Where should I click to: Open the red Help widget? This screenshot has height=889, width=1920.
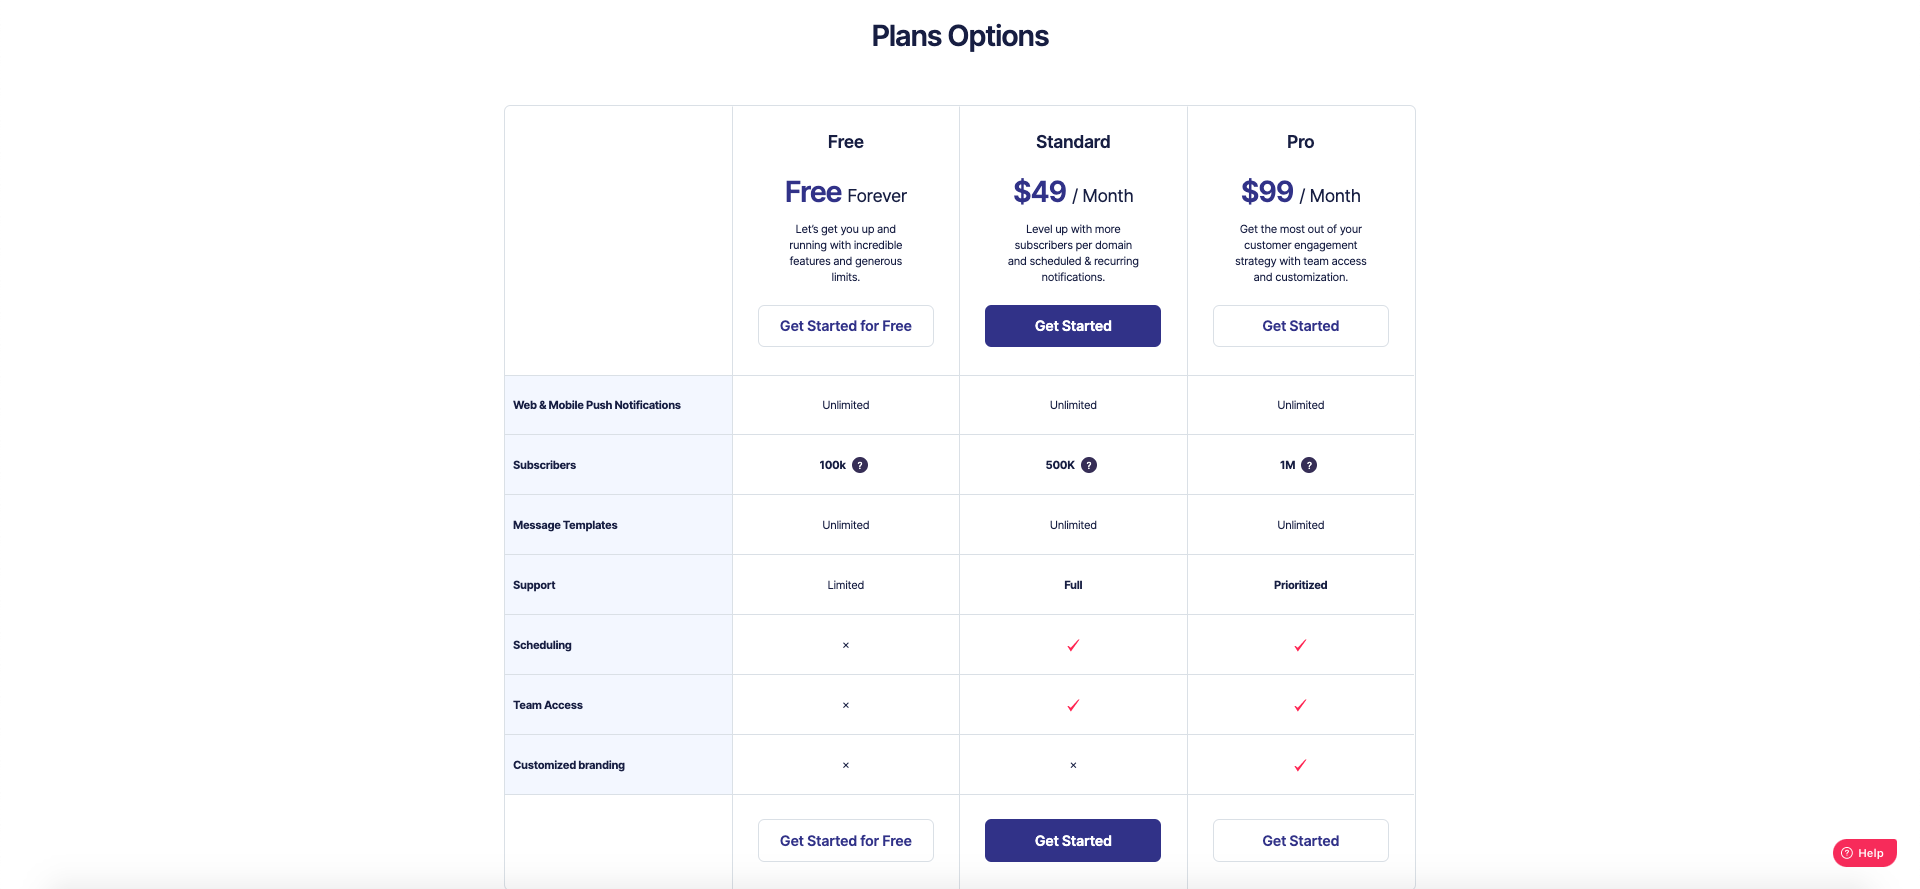(x=1864, y=853)
